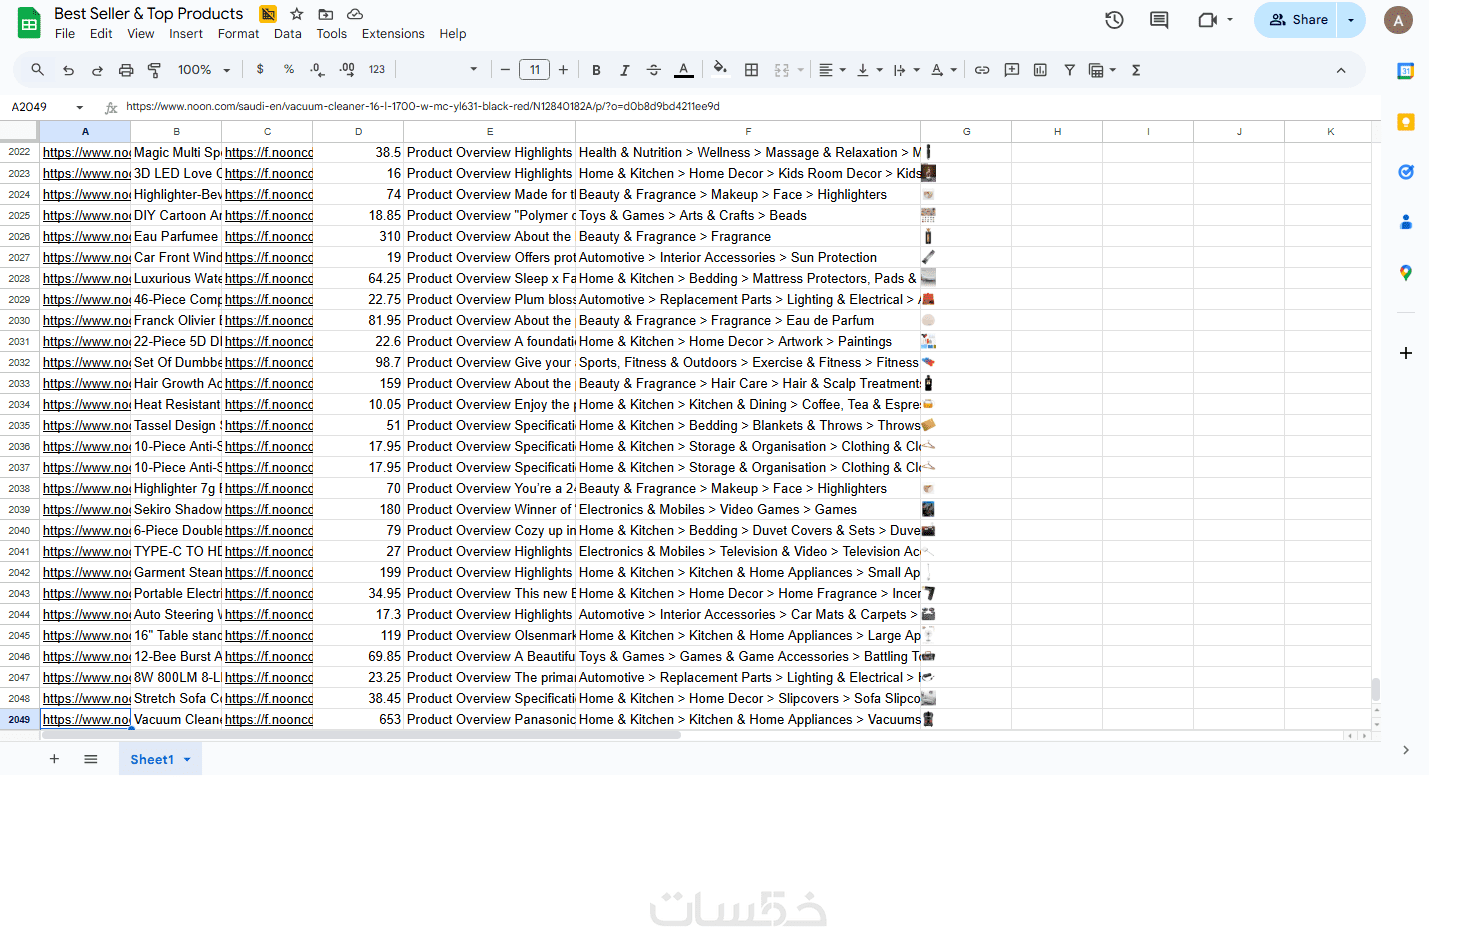Open the File menu
The width and height of the screenshot is (1478, 946).
(65, 34)
